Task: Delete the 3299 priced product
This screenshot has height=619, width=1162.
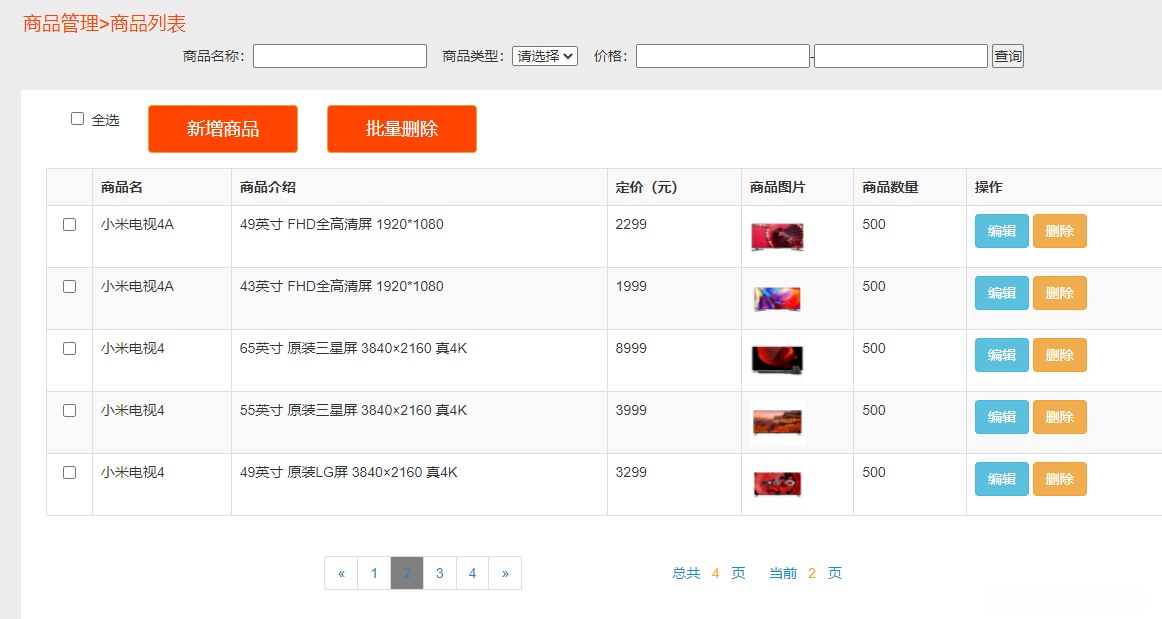Action: pos(1060,479)
